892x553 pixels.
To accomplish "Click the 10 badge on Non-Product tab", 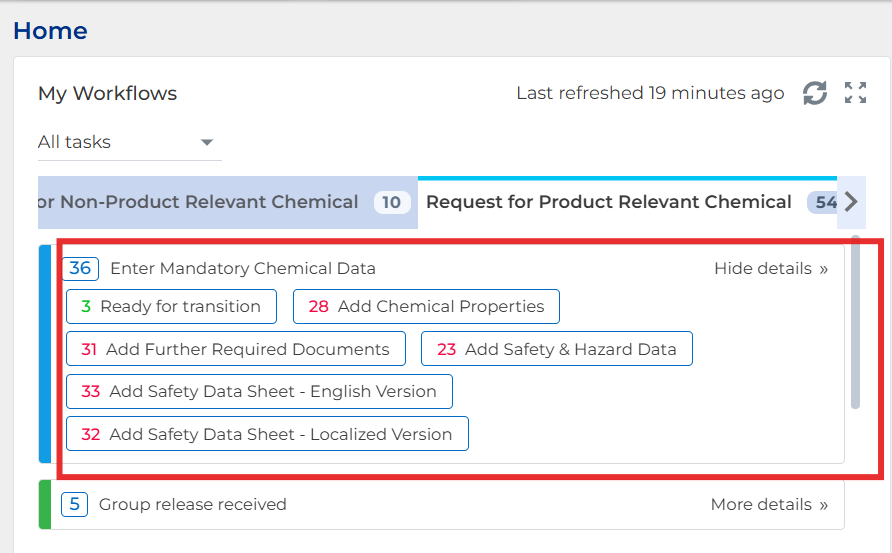I will 391,203.
